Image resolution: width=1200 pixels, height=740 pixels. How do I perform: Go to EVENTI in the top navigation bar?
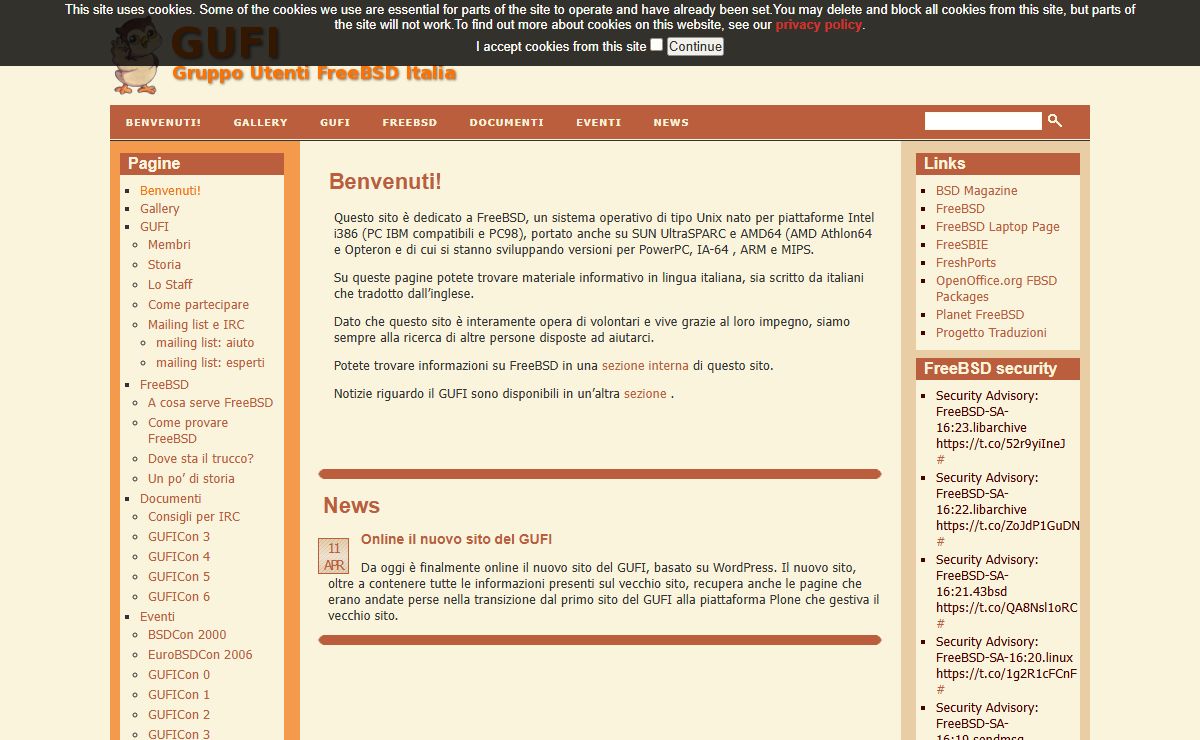tap(599, 122)
